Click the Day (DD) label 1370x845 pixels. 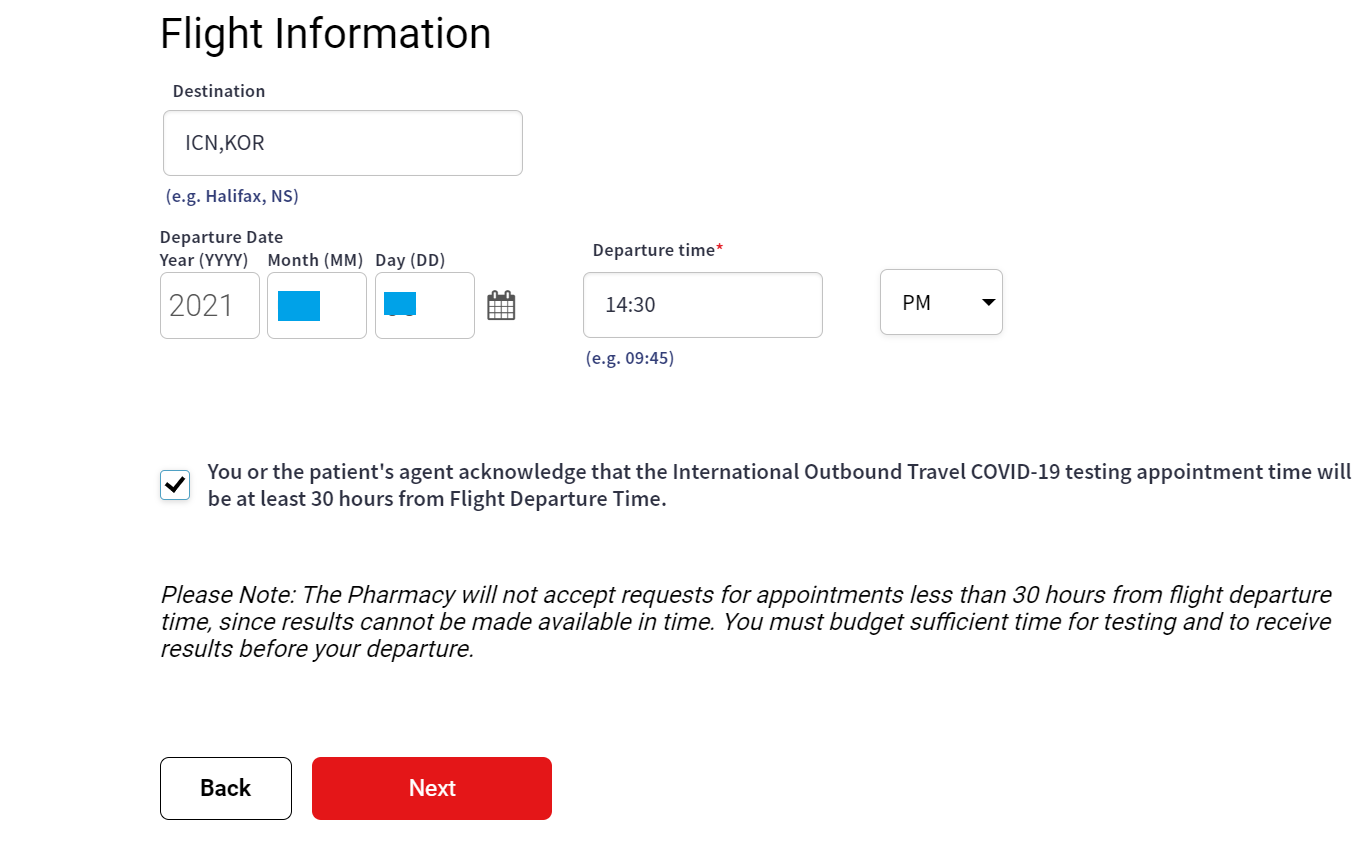[410, 260]
